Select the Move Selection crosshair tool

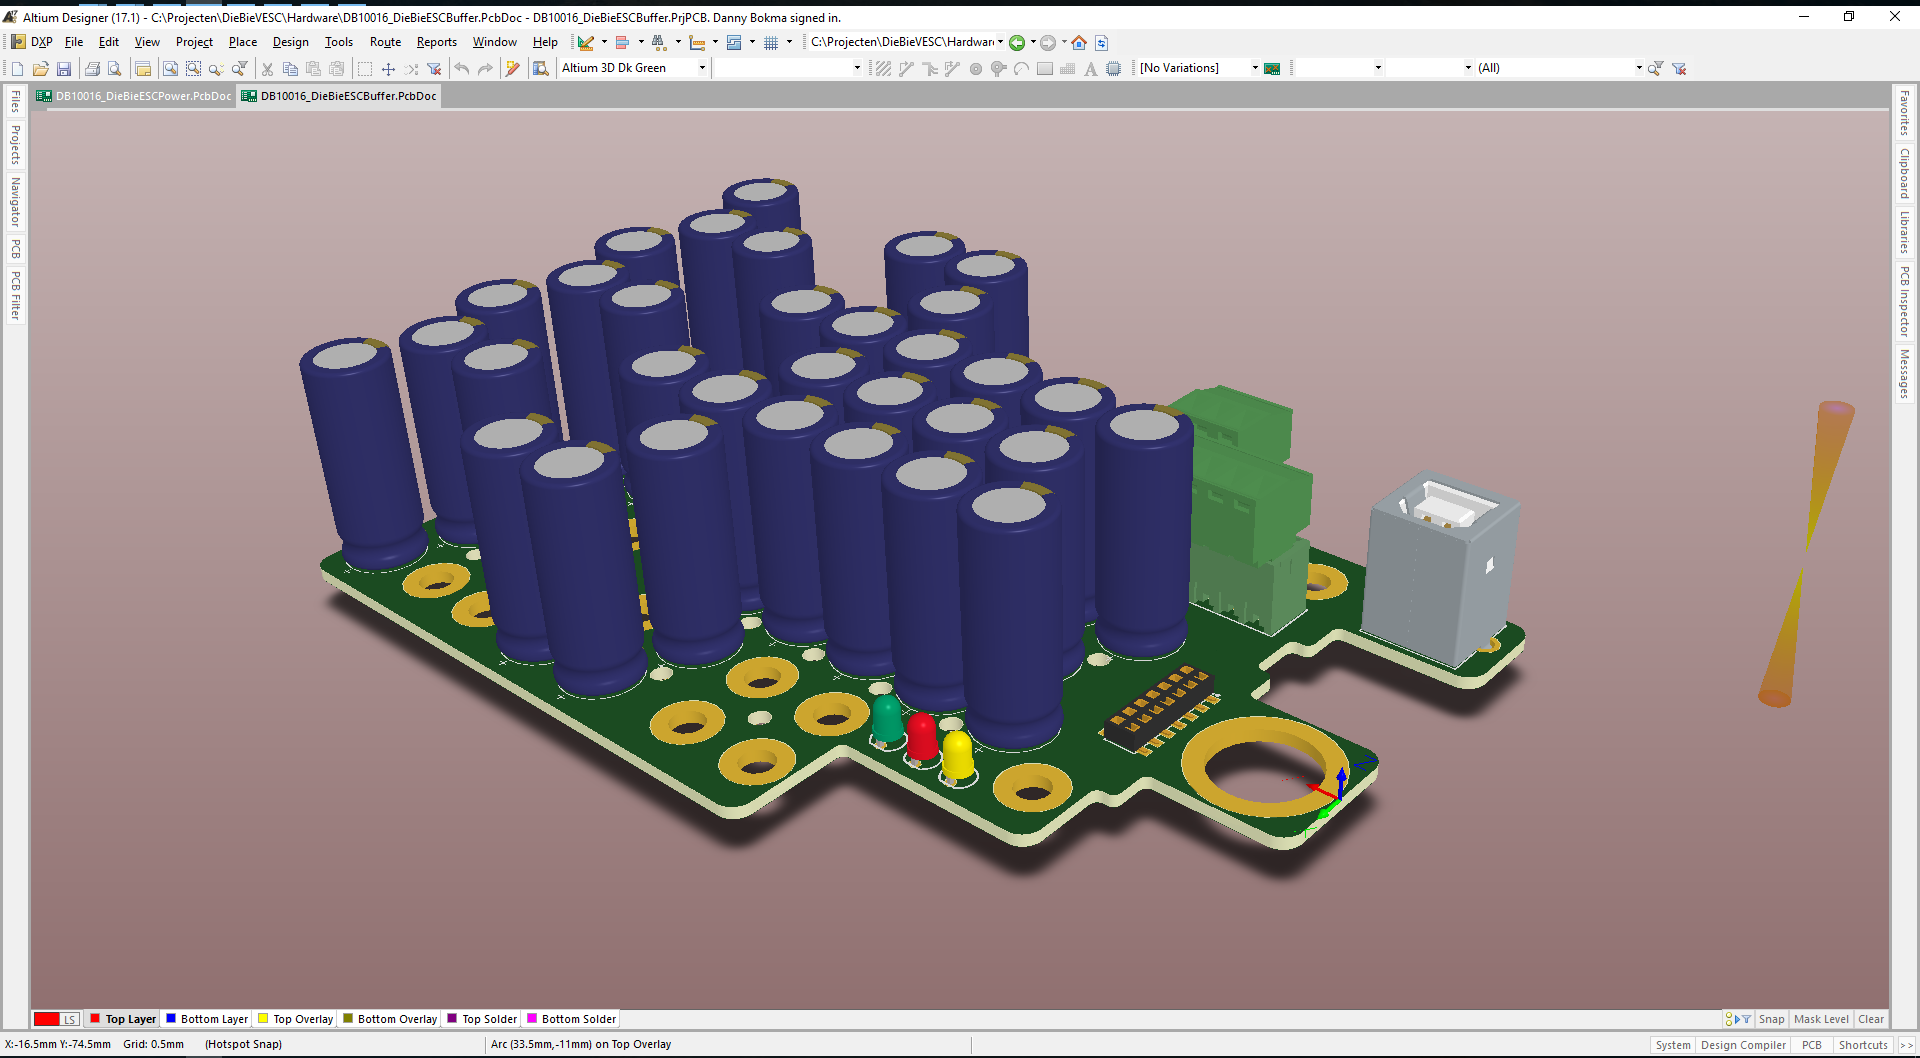(x=388, y=69)
